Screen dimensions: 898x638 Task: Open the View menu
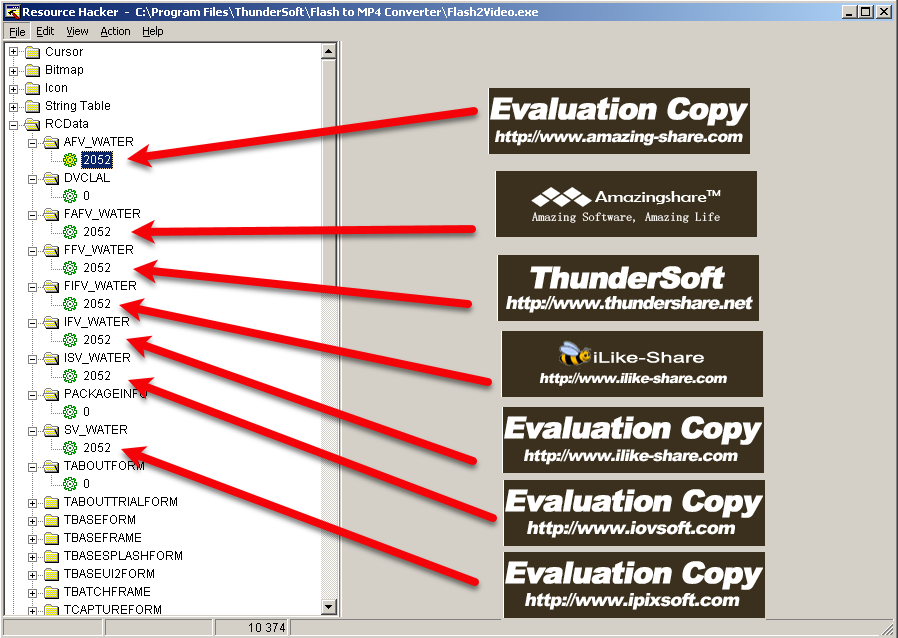tap(77, 31)
